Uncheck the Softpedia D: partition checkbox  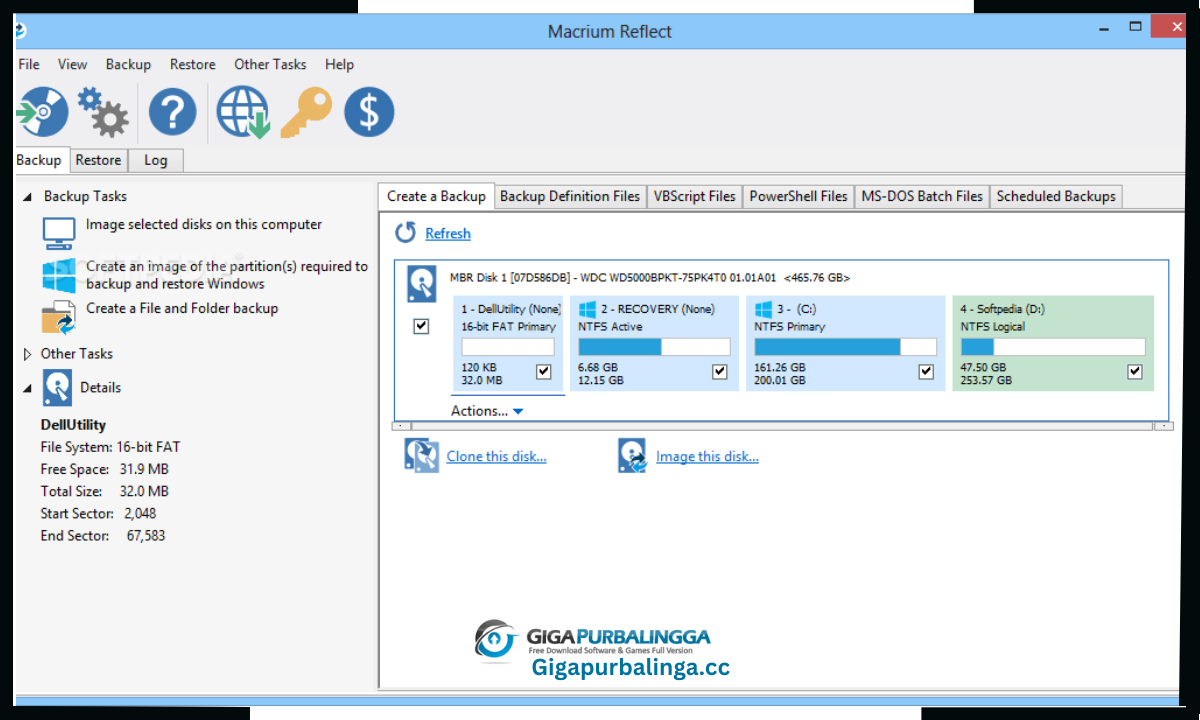[1135, 372]
